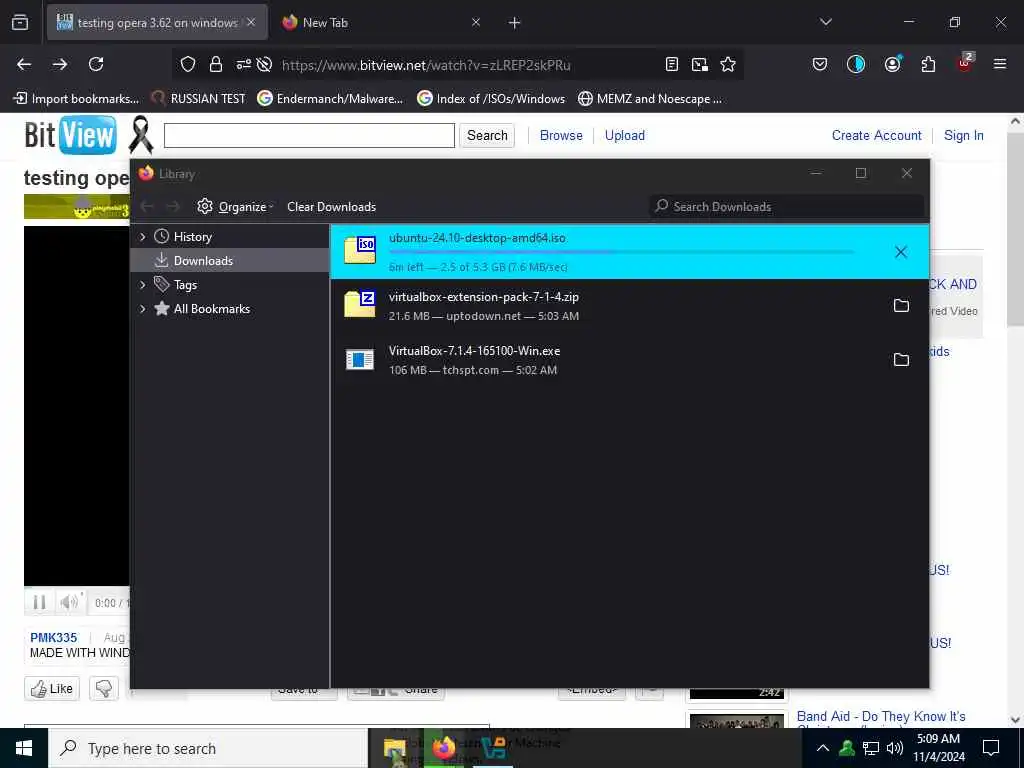Cancel the ubuntu ISO download
1024x768 pixels.
(x=901, y=252)
